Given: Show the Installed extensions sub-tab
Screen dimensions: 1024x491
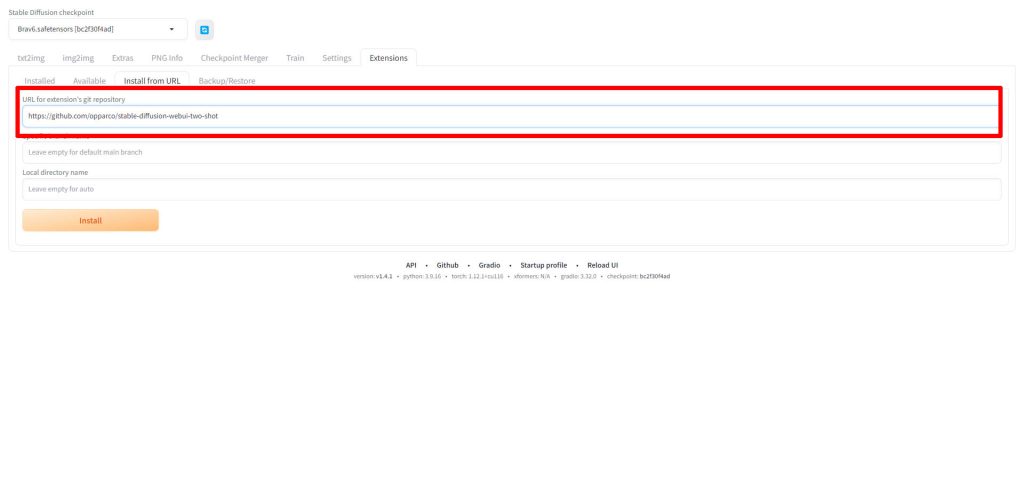Looking at the screenshot, I should click(x=40, y=81).
